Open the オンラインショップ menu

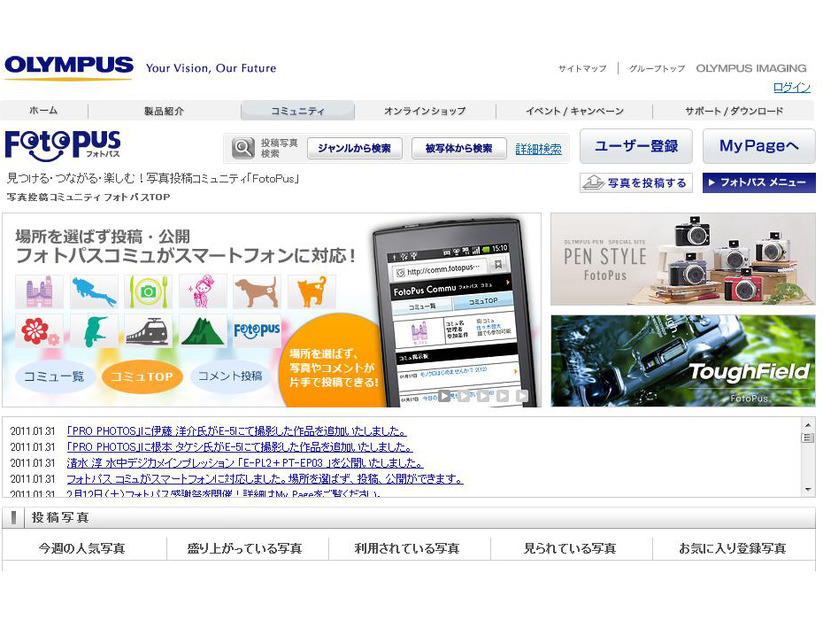(x=425, y=111)
